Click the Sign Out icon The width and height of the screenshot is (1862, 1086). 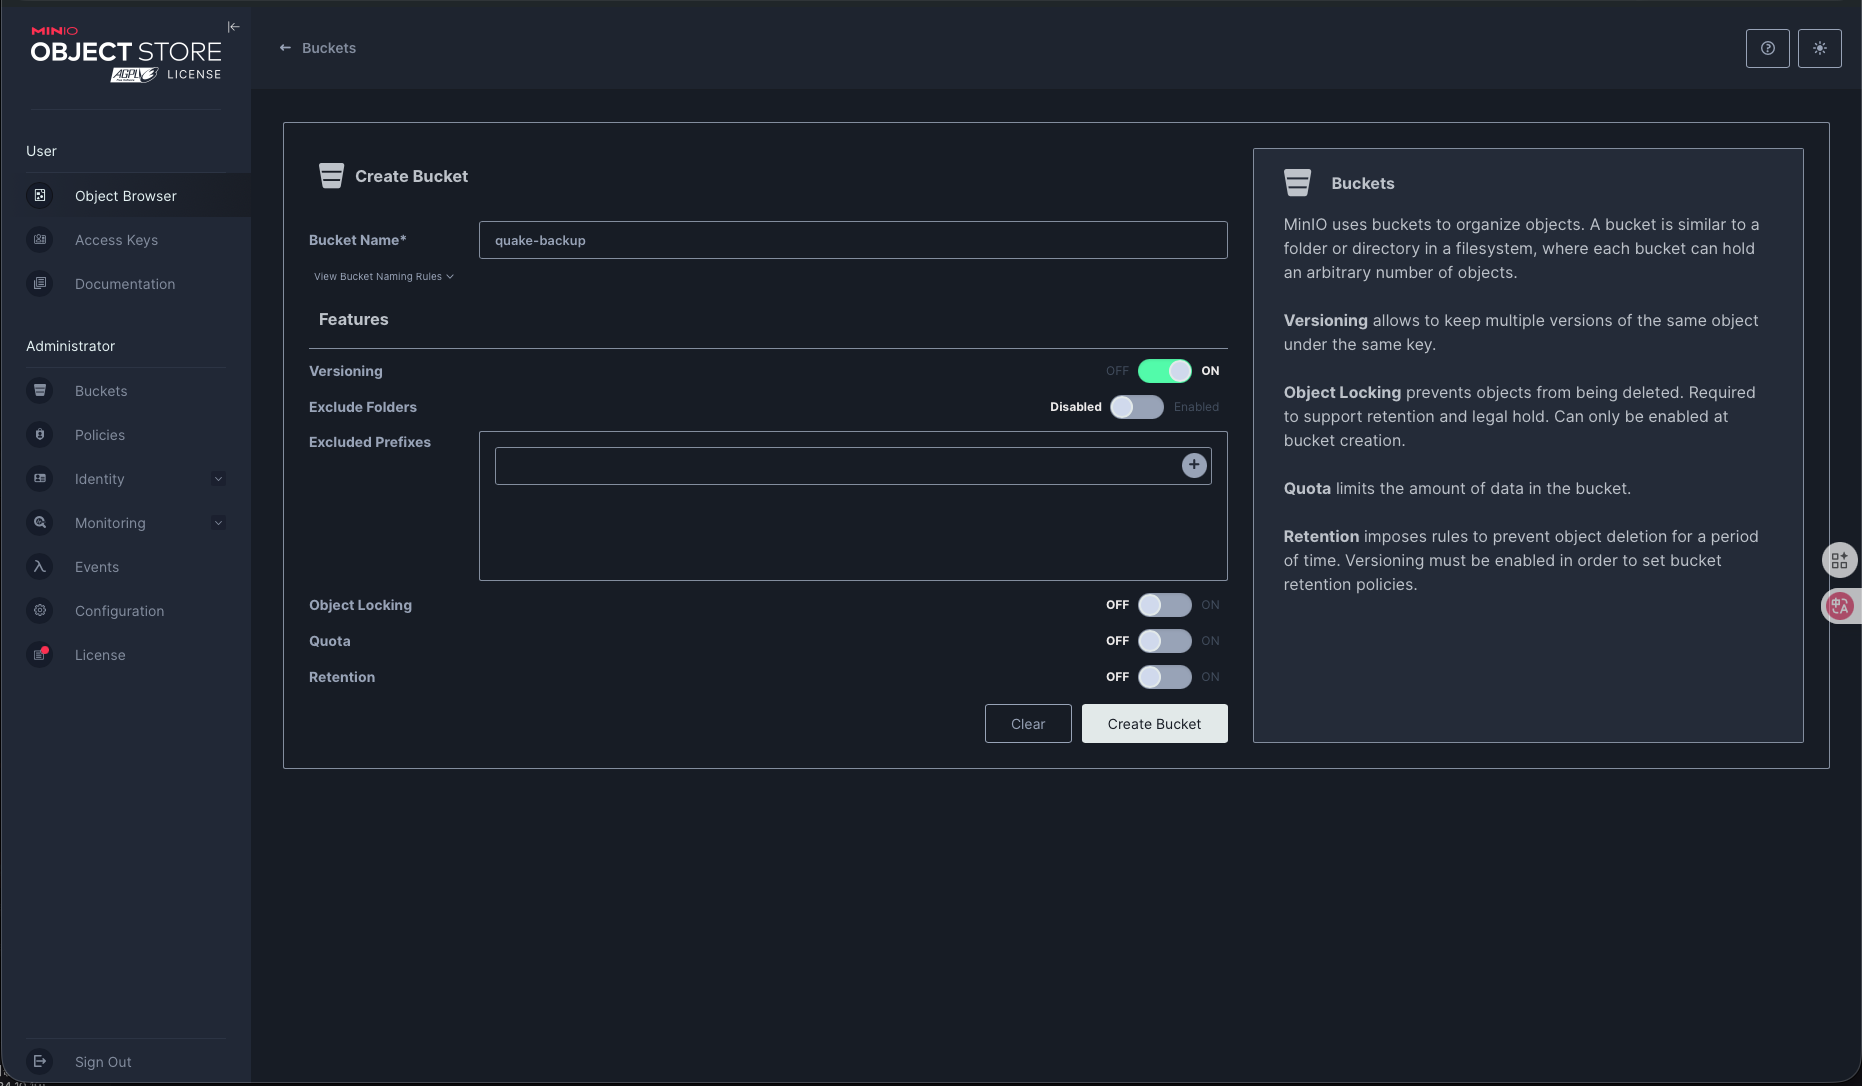[x=40, y=1061]
